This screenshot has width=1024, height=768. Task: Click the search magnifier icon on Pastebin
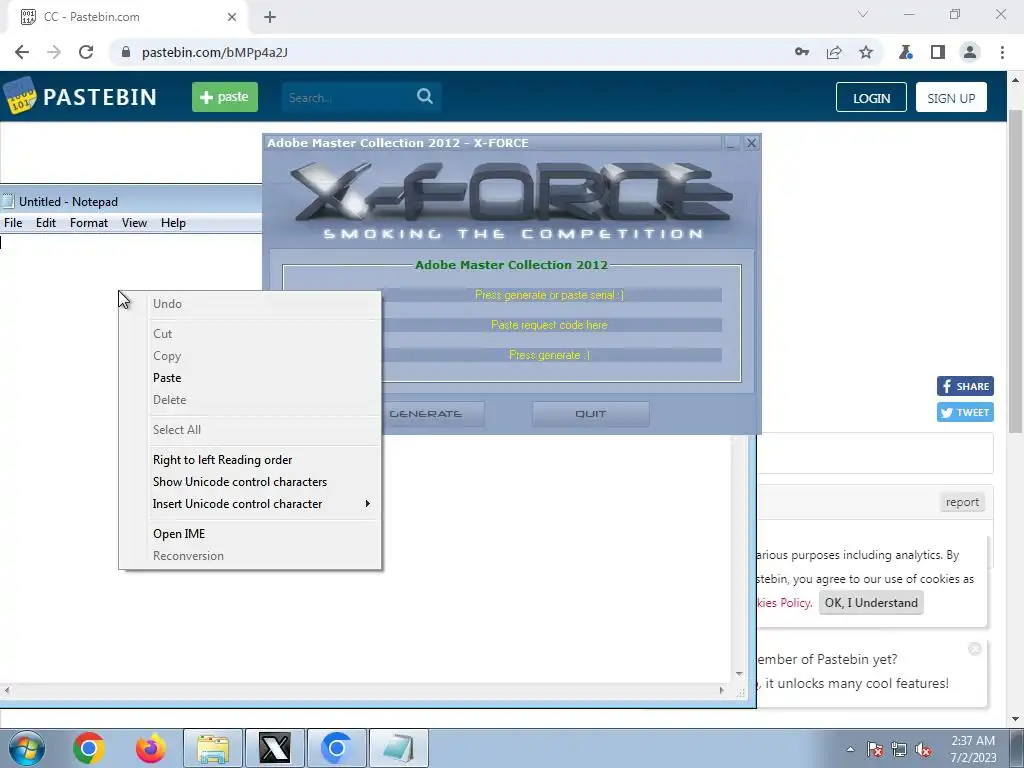tap(424, 97)
